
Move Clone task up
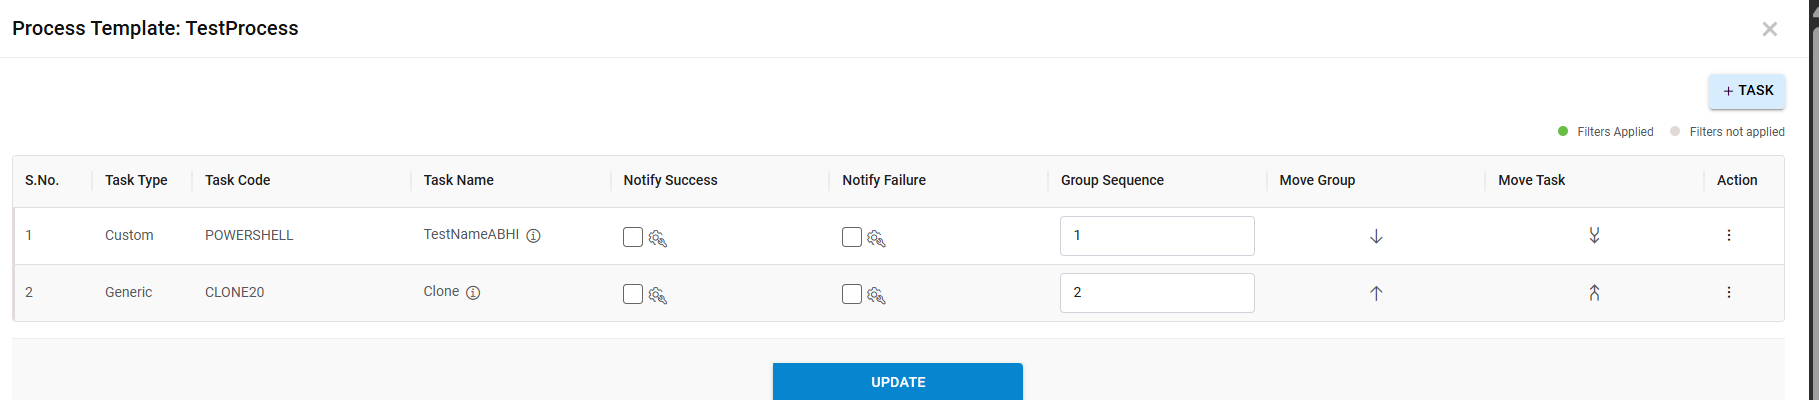1594,293
